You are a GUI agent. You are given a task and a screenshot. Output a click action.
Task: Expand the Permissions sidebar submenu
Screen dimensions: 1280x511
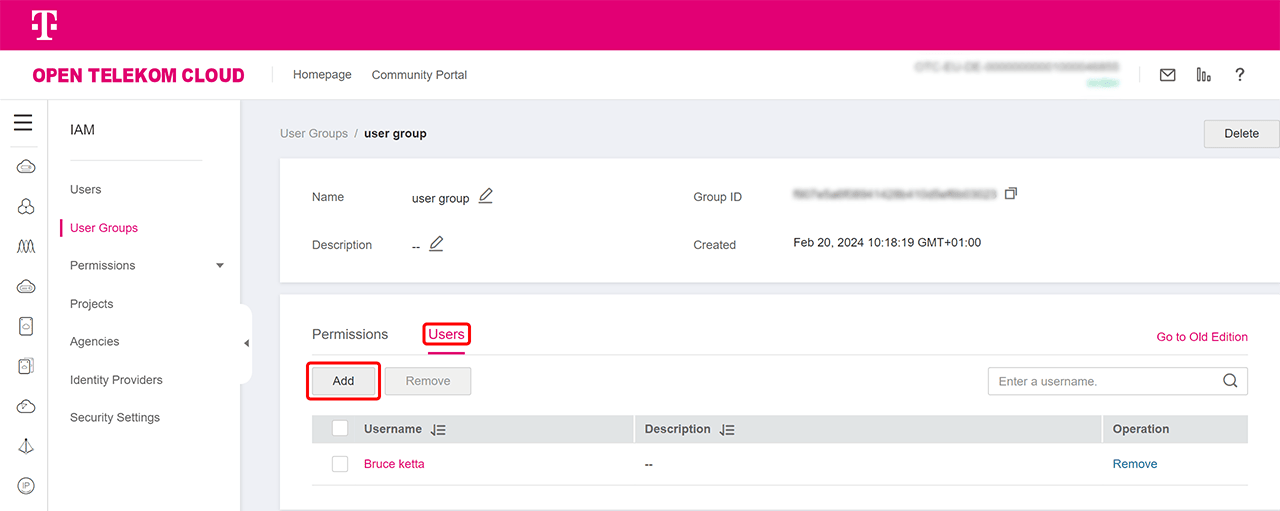click(x=220, y=266)
